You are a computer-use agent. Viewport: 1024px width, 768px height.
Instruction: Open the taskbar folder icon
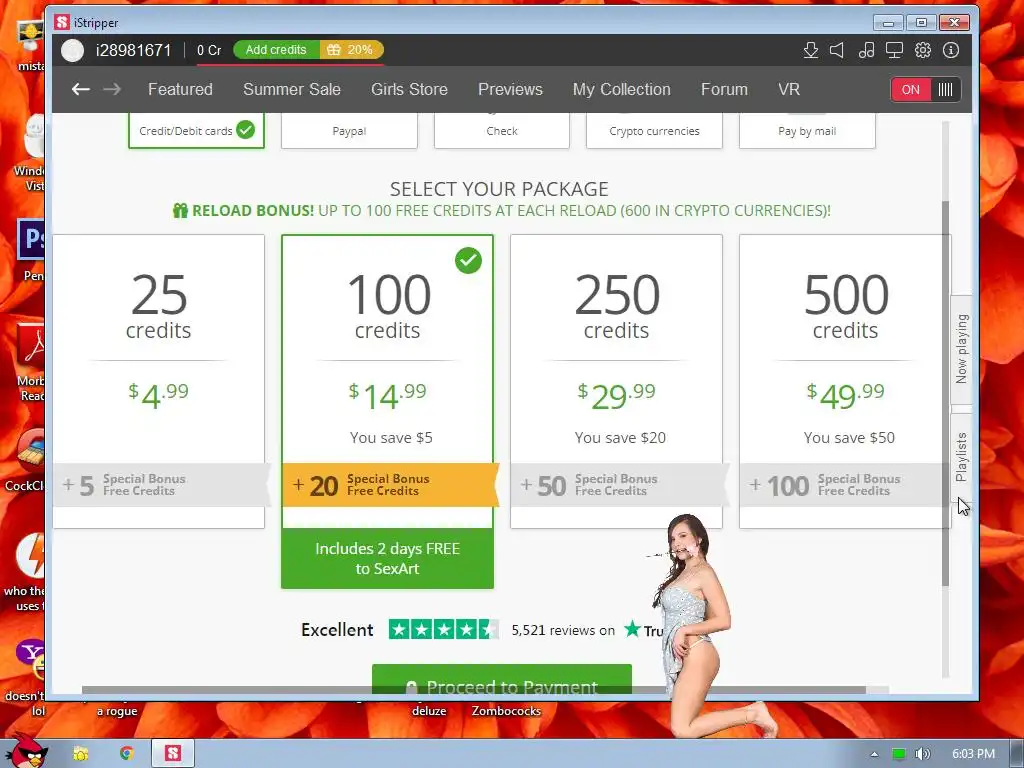(x=81, y=754)
